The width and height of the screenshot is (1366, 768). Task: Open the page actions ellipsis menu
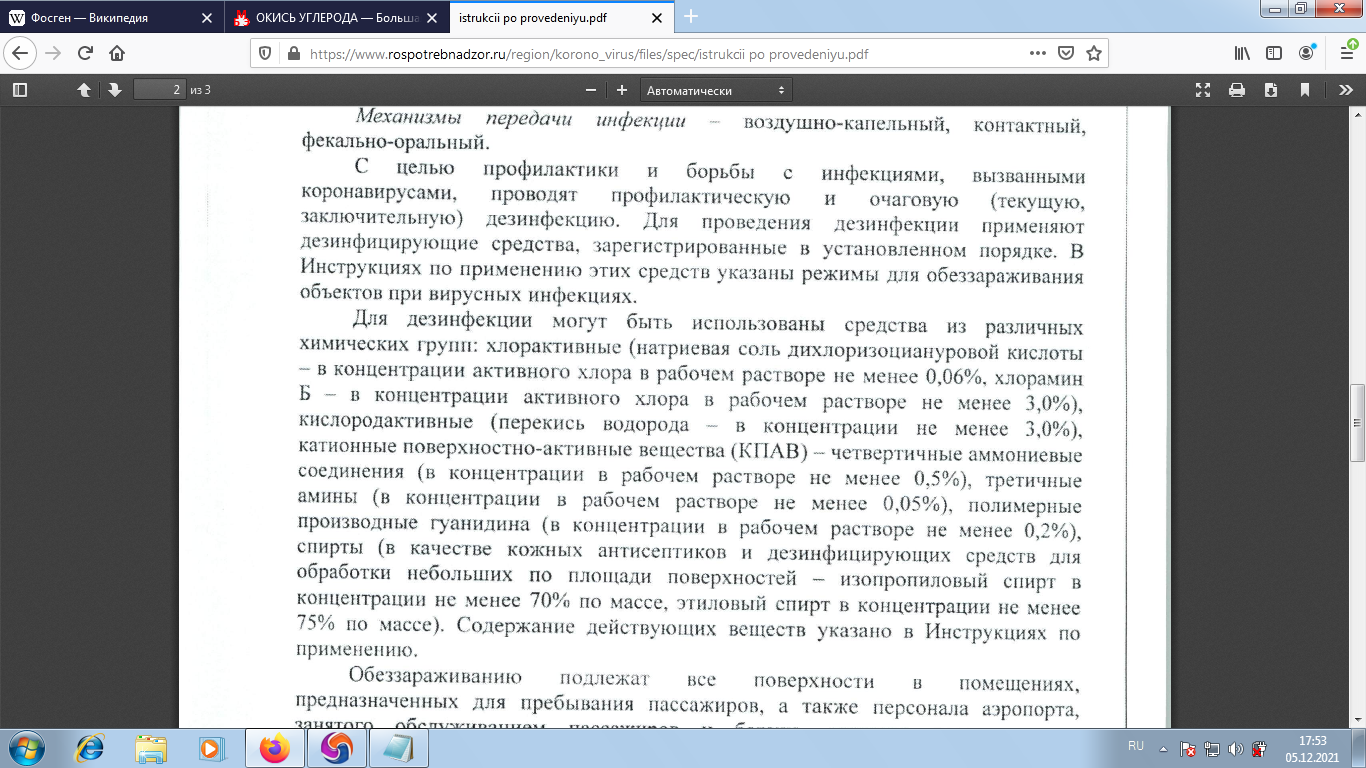click(1038, 52)
